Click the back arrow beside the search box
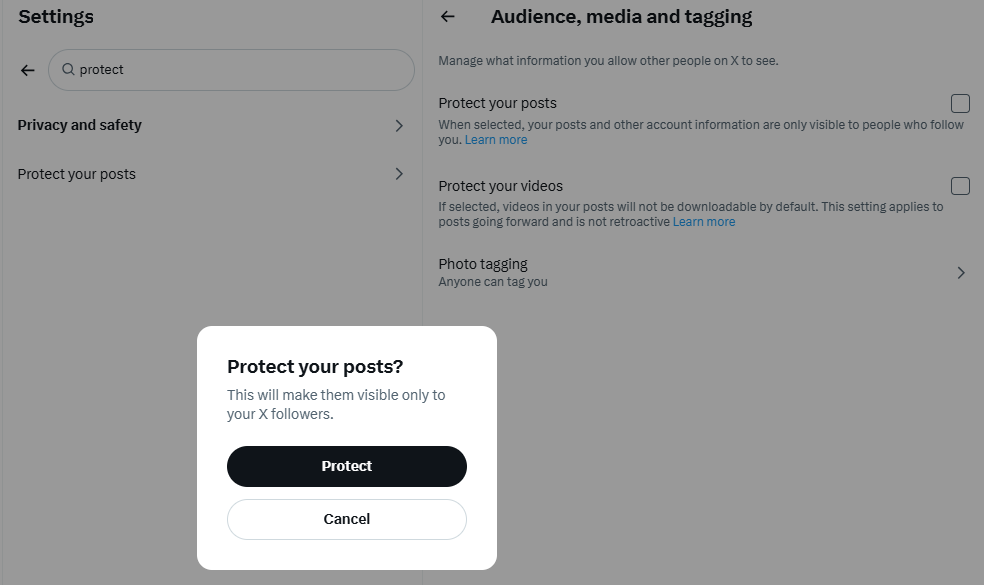This screenshot has width=984, height=585. (x=27, y=70)
